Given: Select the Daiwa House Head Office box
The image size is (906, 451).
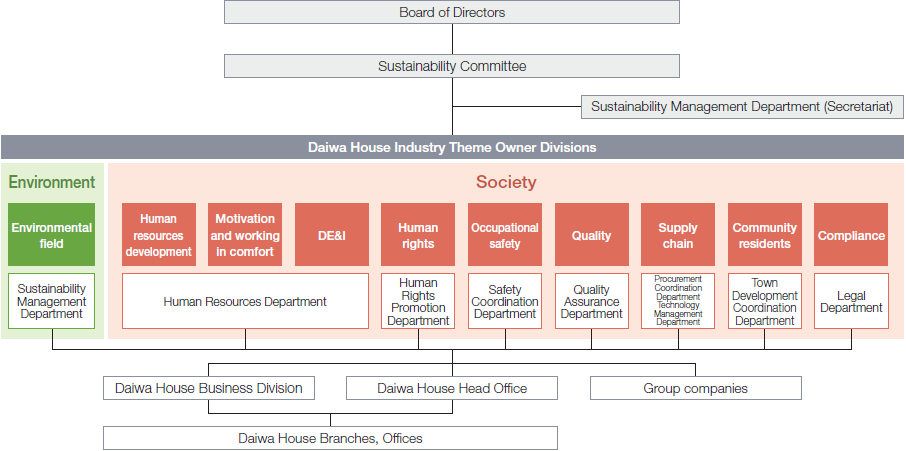Looking at the screenshot, I should click(452, 388).
